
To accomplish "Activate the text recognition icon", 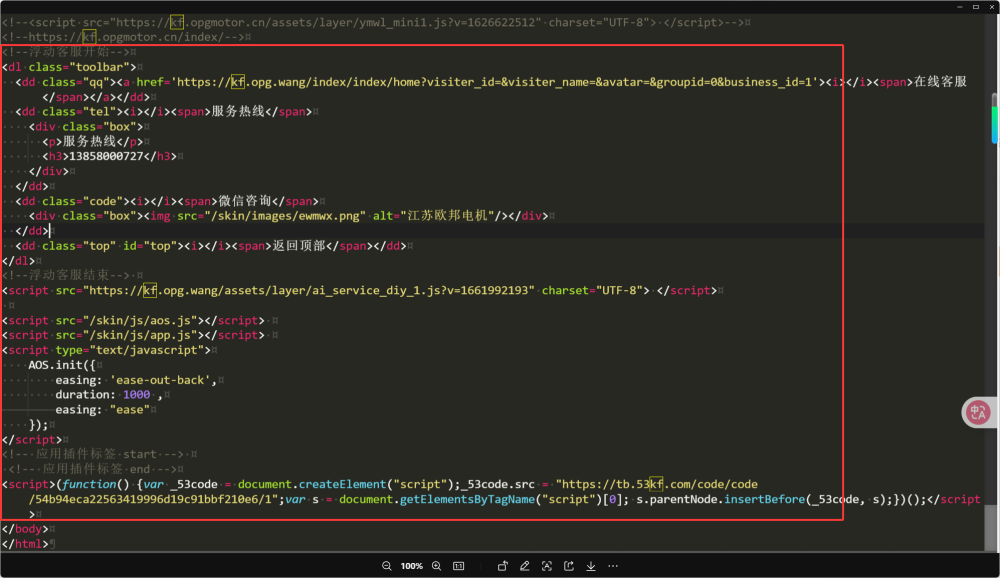I will 547,566.
